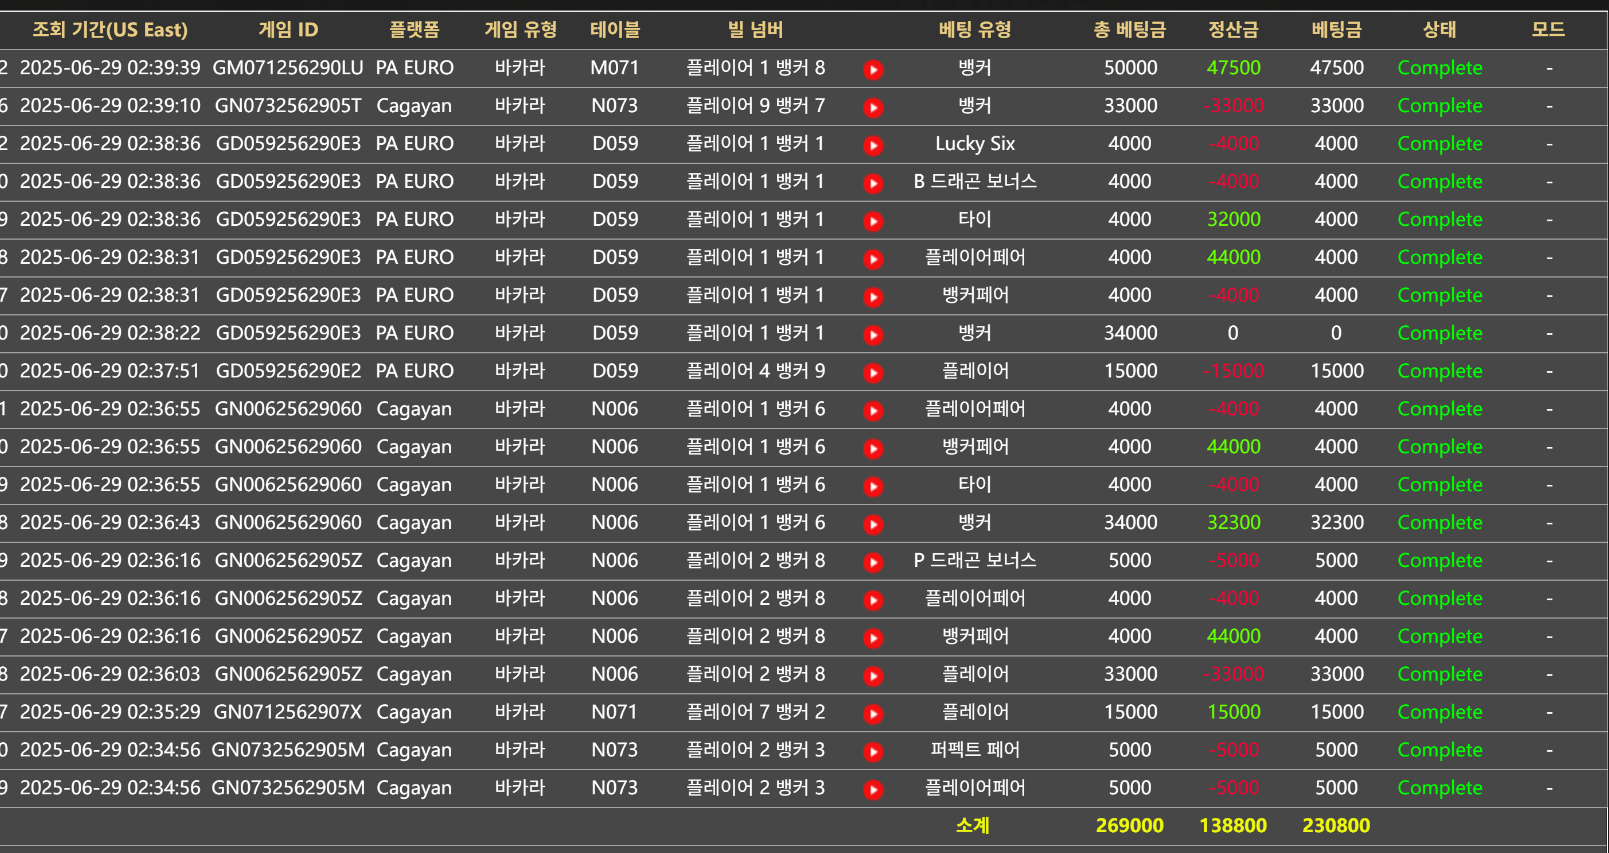This screenshot has width=1609, height=853.
Task: Click bill number 플레이어 9 뱅커 7
Action: coord(756,106)
